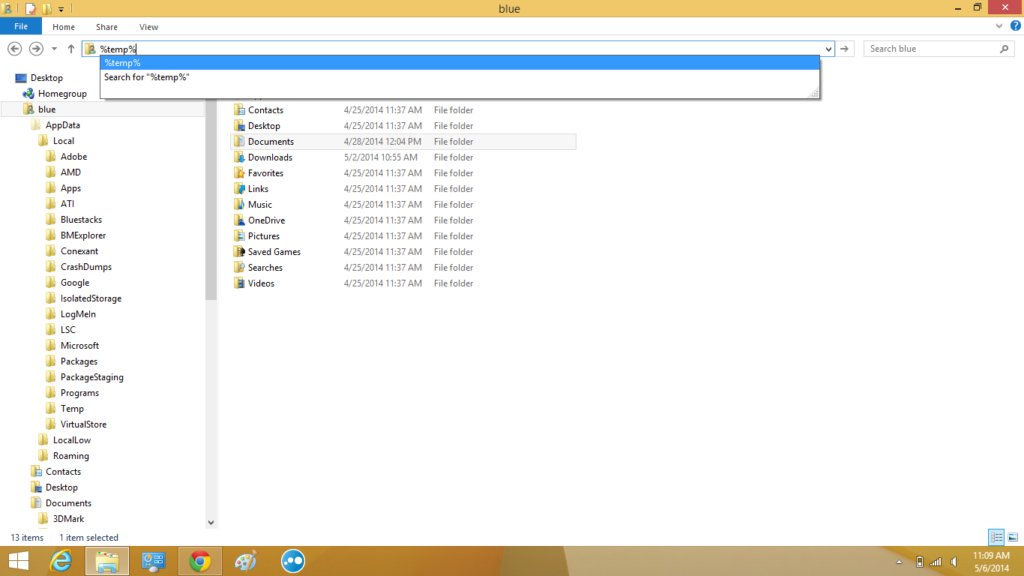1024x576 pixels.
Task: Click the Saved Games folder icon
Action: 240,251
